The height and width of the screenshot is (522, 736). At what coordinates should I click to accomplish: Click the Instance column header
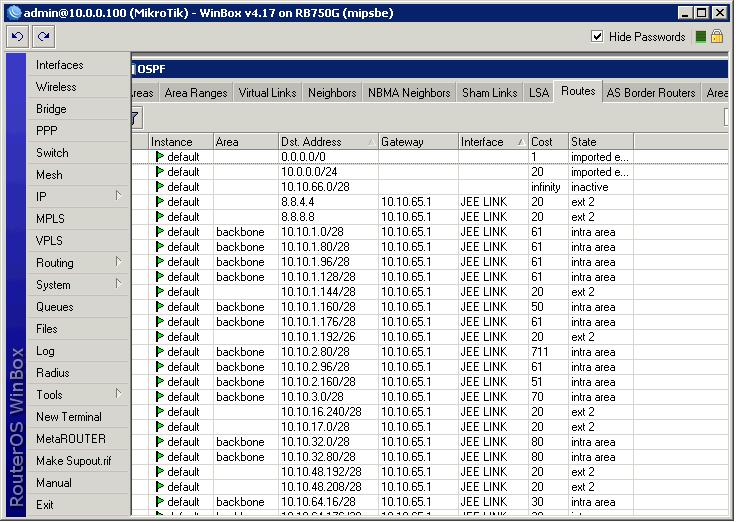pos(181,142)
